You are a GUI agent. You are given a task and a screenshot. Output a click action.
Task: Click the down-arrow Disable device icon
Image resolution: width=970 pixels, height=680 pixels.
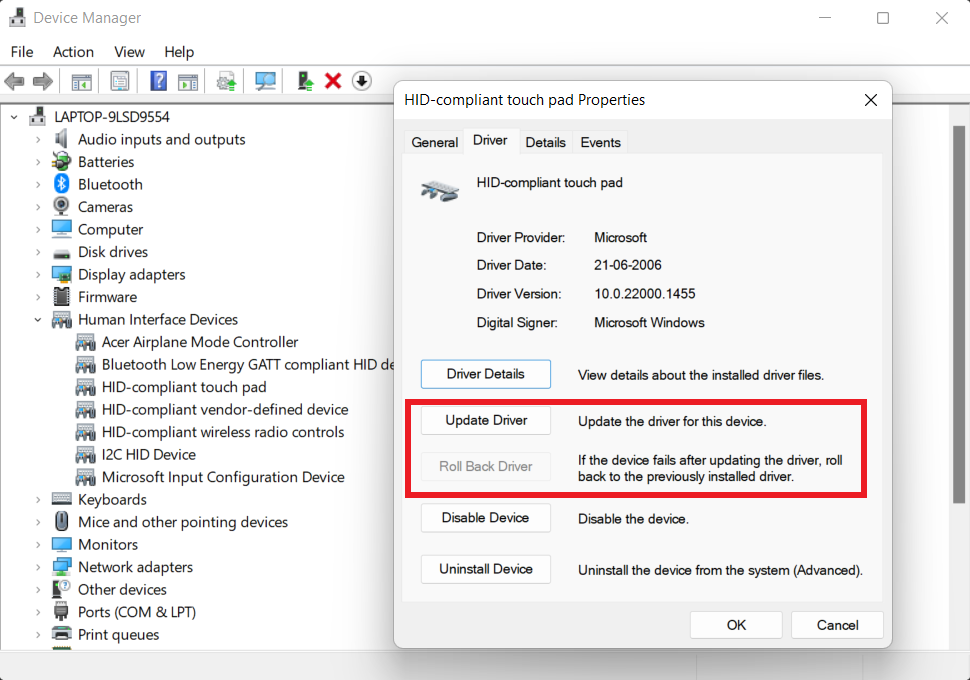[362, 81]
